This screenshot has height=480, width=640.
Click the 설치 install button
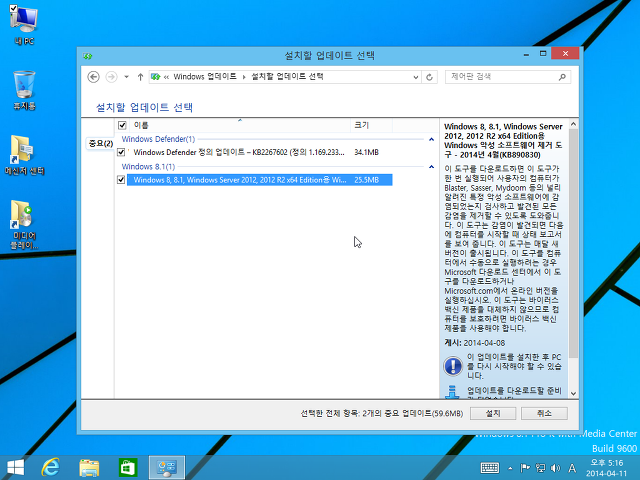pos(493,413)
